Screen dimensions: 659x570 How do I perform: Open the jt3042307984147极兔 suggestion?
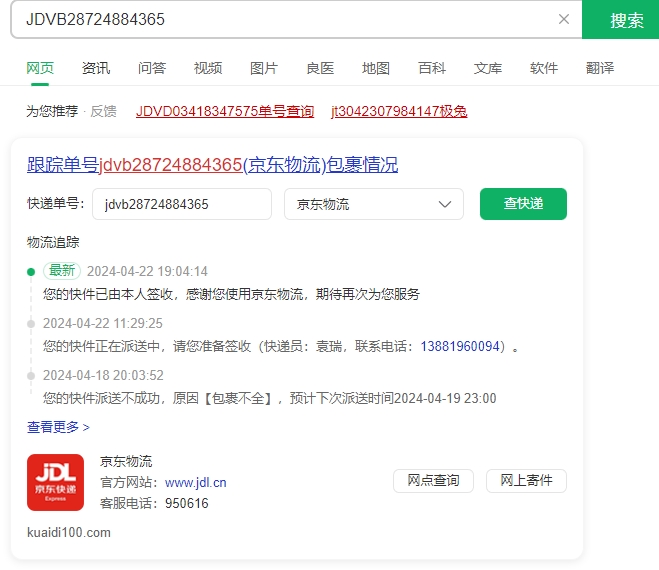point(399,111)
